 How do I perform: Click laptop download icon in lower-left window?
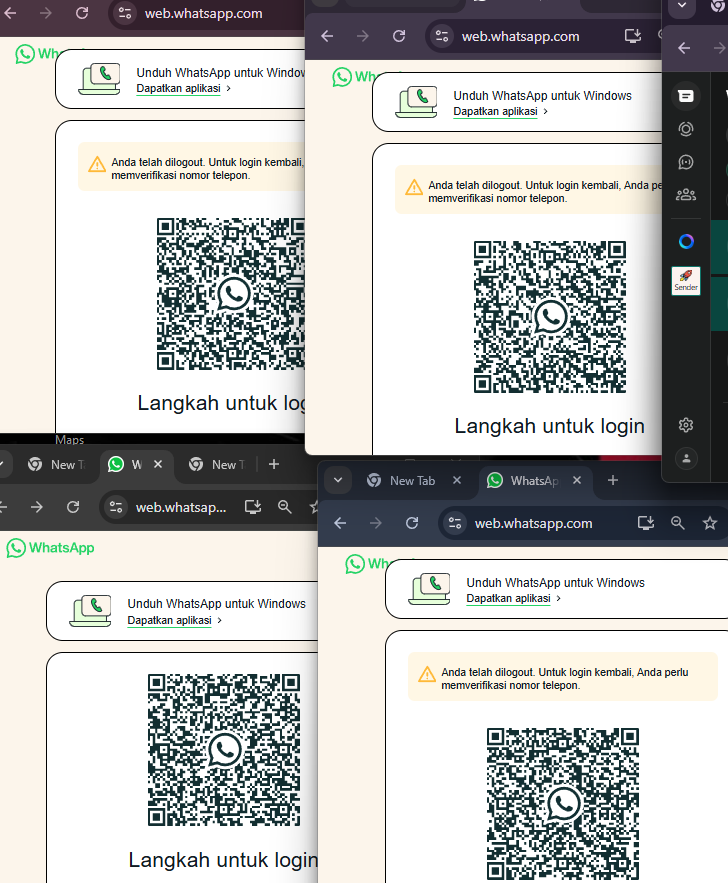point(91,610)
